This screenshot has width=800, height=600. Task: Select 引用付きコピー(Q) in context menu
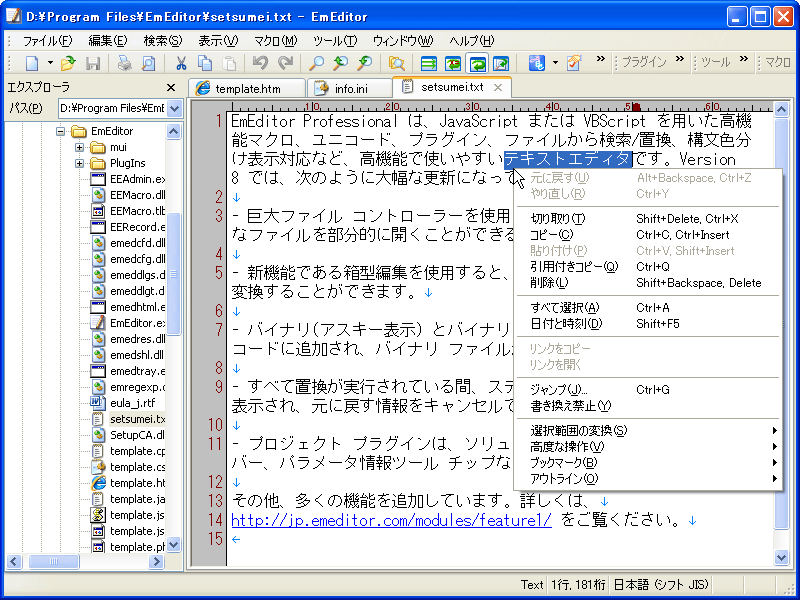pyautogui.click(x=649, y=267)
